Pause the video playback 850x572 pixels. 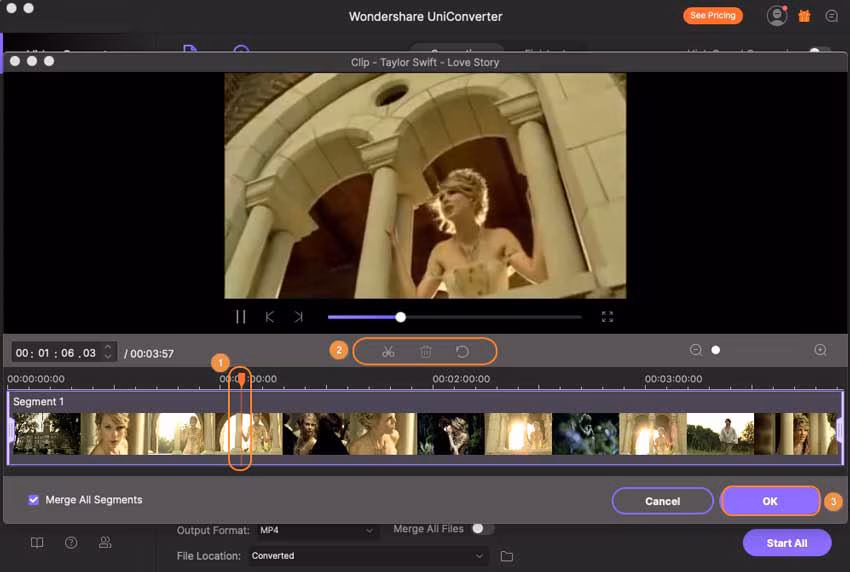[x=241, y=317]
